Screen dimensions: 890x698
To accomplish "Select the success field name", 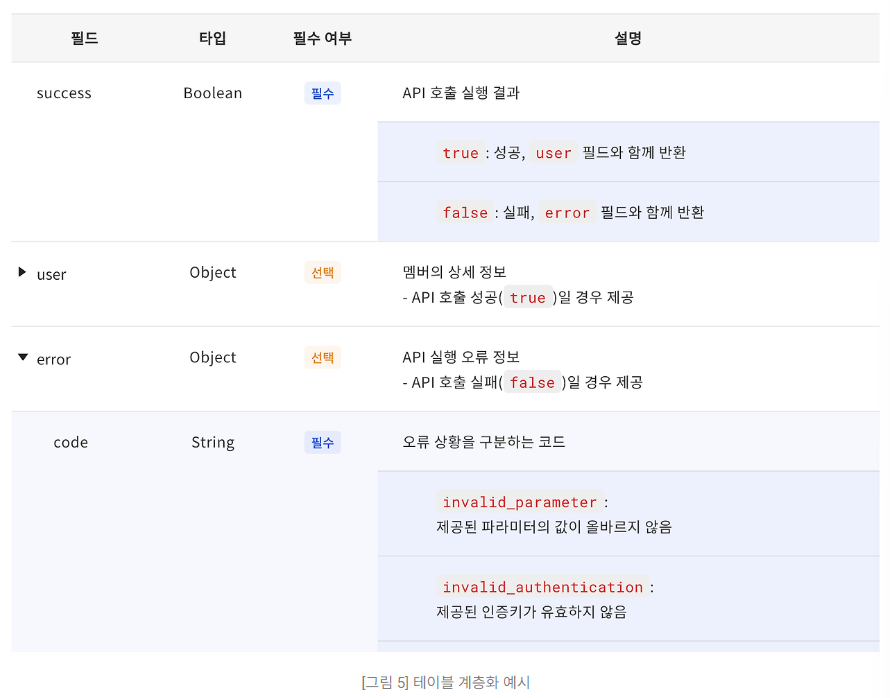I will (64, 93).
